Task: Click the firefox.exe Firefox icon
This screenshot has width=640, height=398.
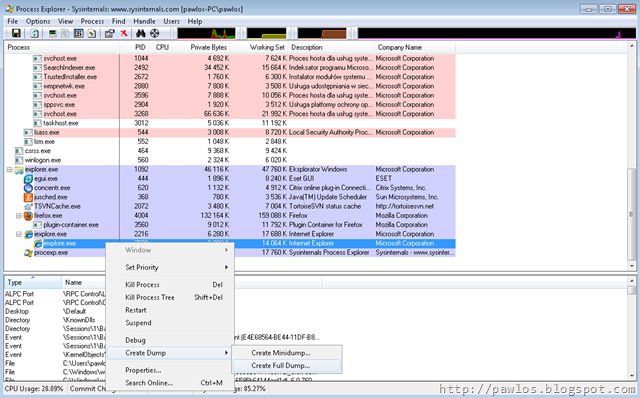Action: click(x=28, y=216)
